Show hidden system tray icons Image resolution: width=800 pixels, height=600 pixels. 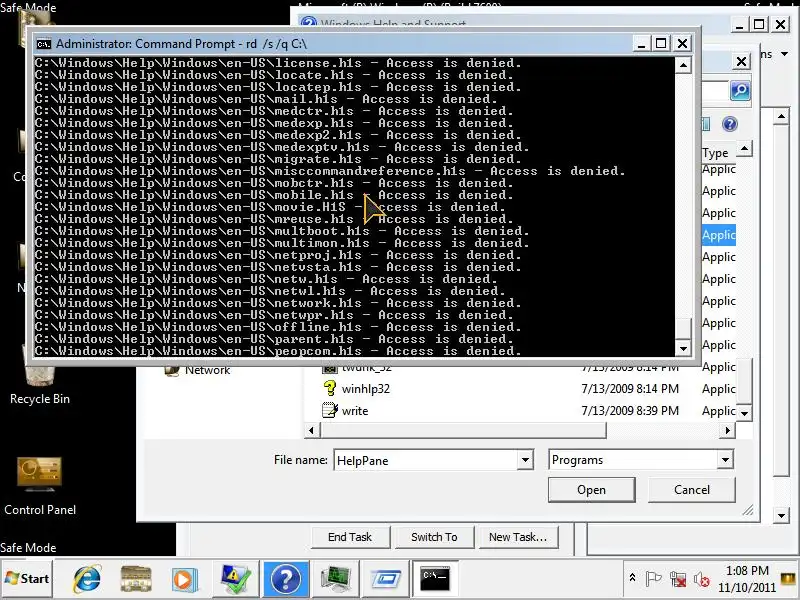(632, 578)
